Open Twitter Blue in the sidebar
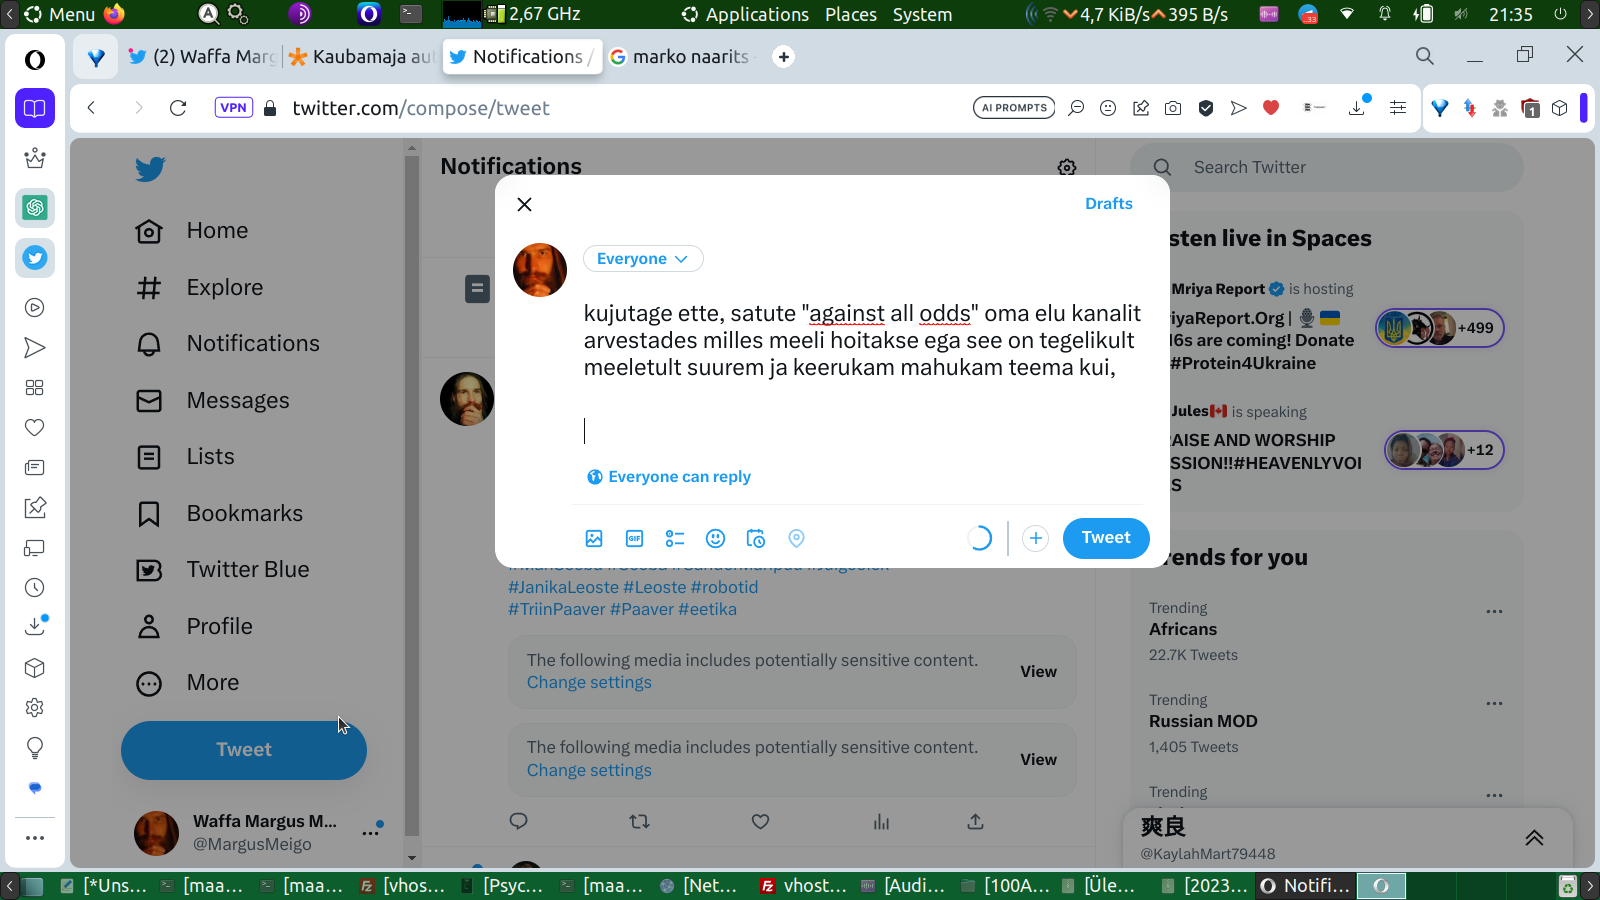Image resolution: width=1600 pixels, height=900 pixels. [223, 570]
